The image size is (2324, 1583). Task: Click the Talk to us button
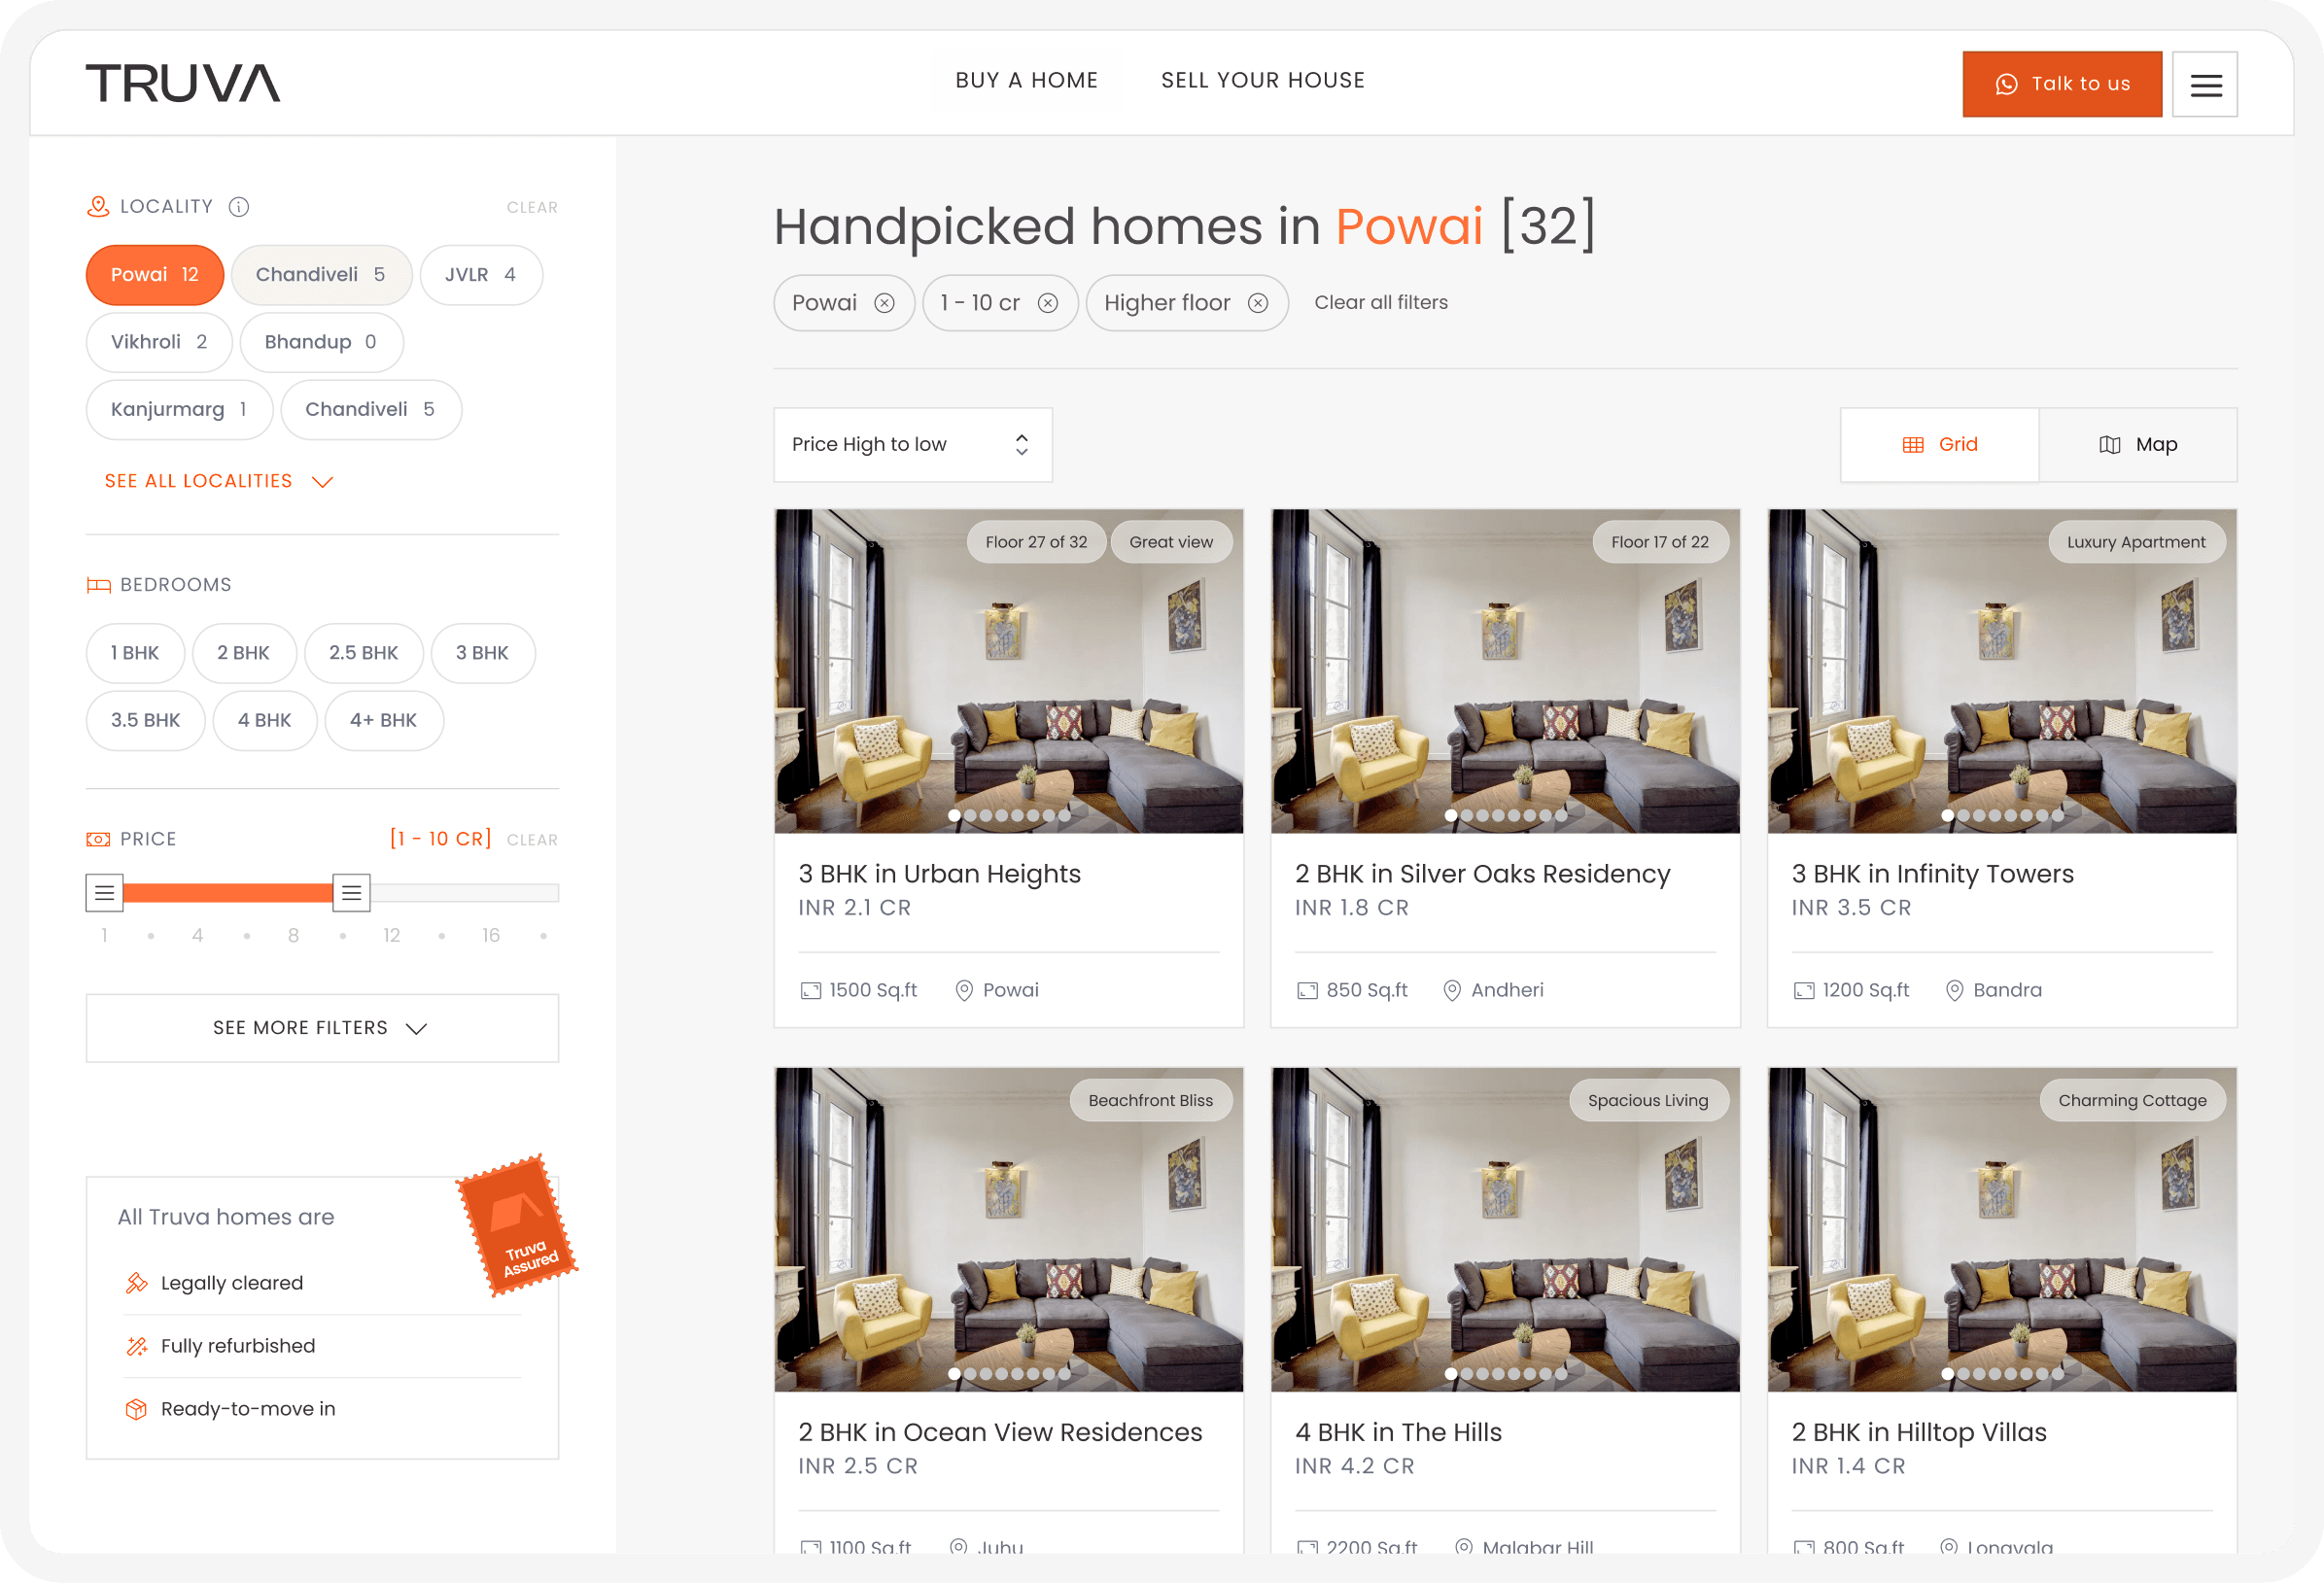coord(2061,84)
